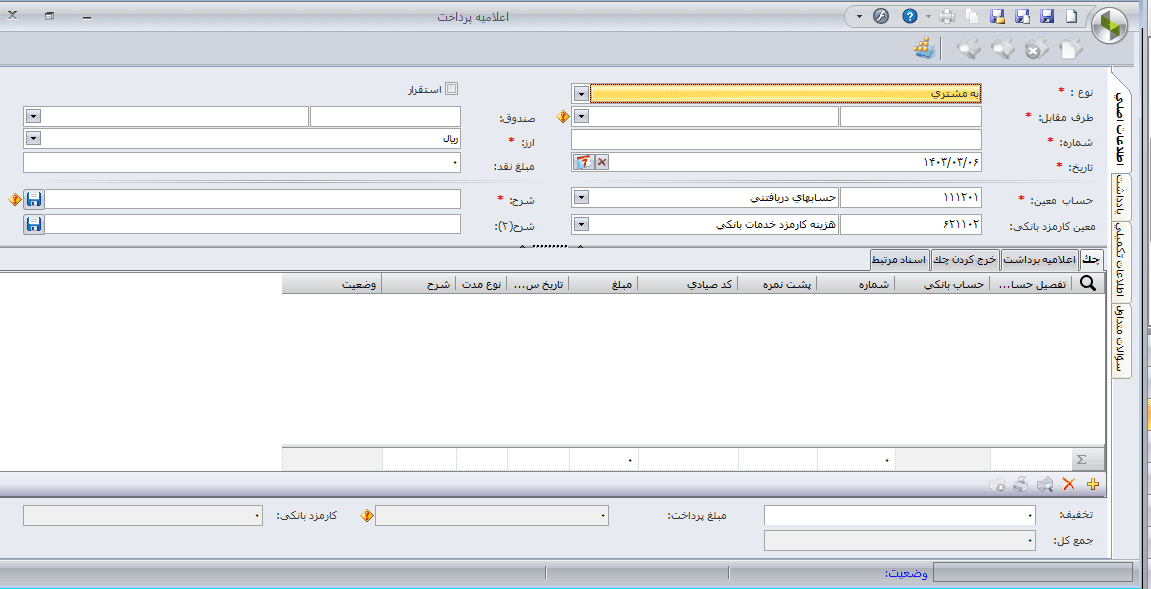Click the حساب معین code field ۱۱۱۲۰۱
Screen dimensions: 1151x589
(x=910, y=198)
